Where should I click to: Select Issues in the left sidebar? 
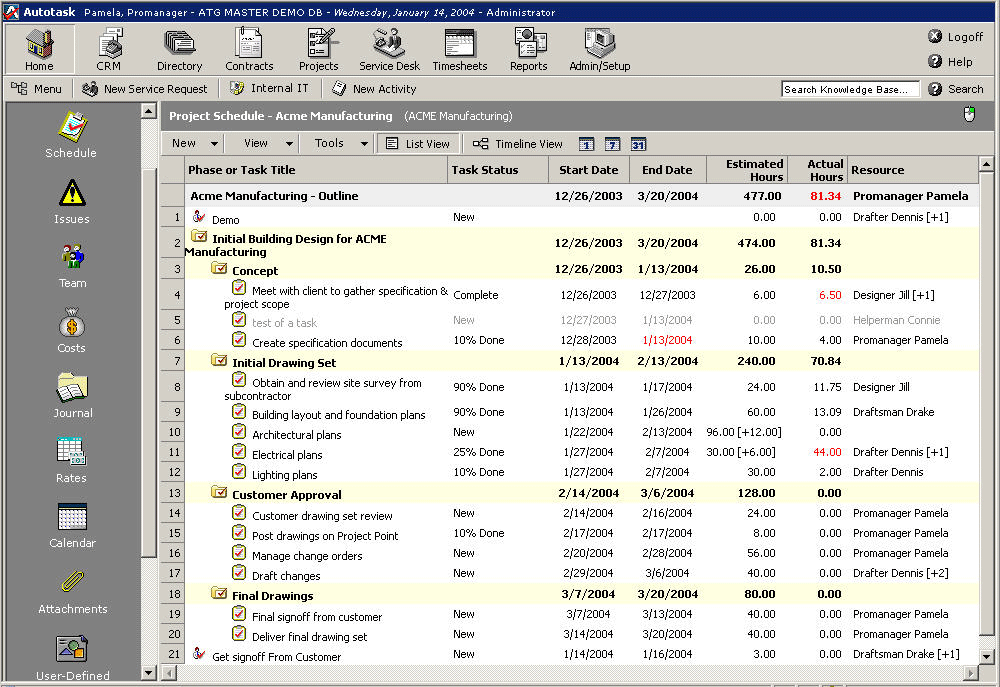tap(71, 201)
